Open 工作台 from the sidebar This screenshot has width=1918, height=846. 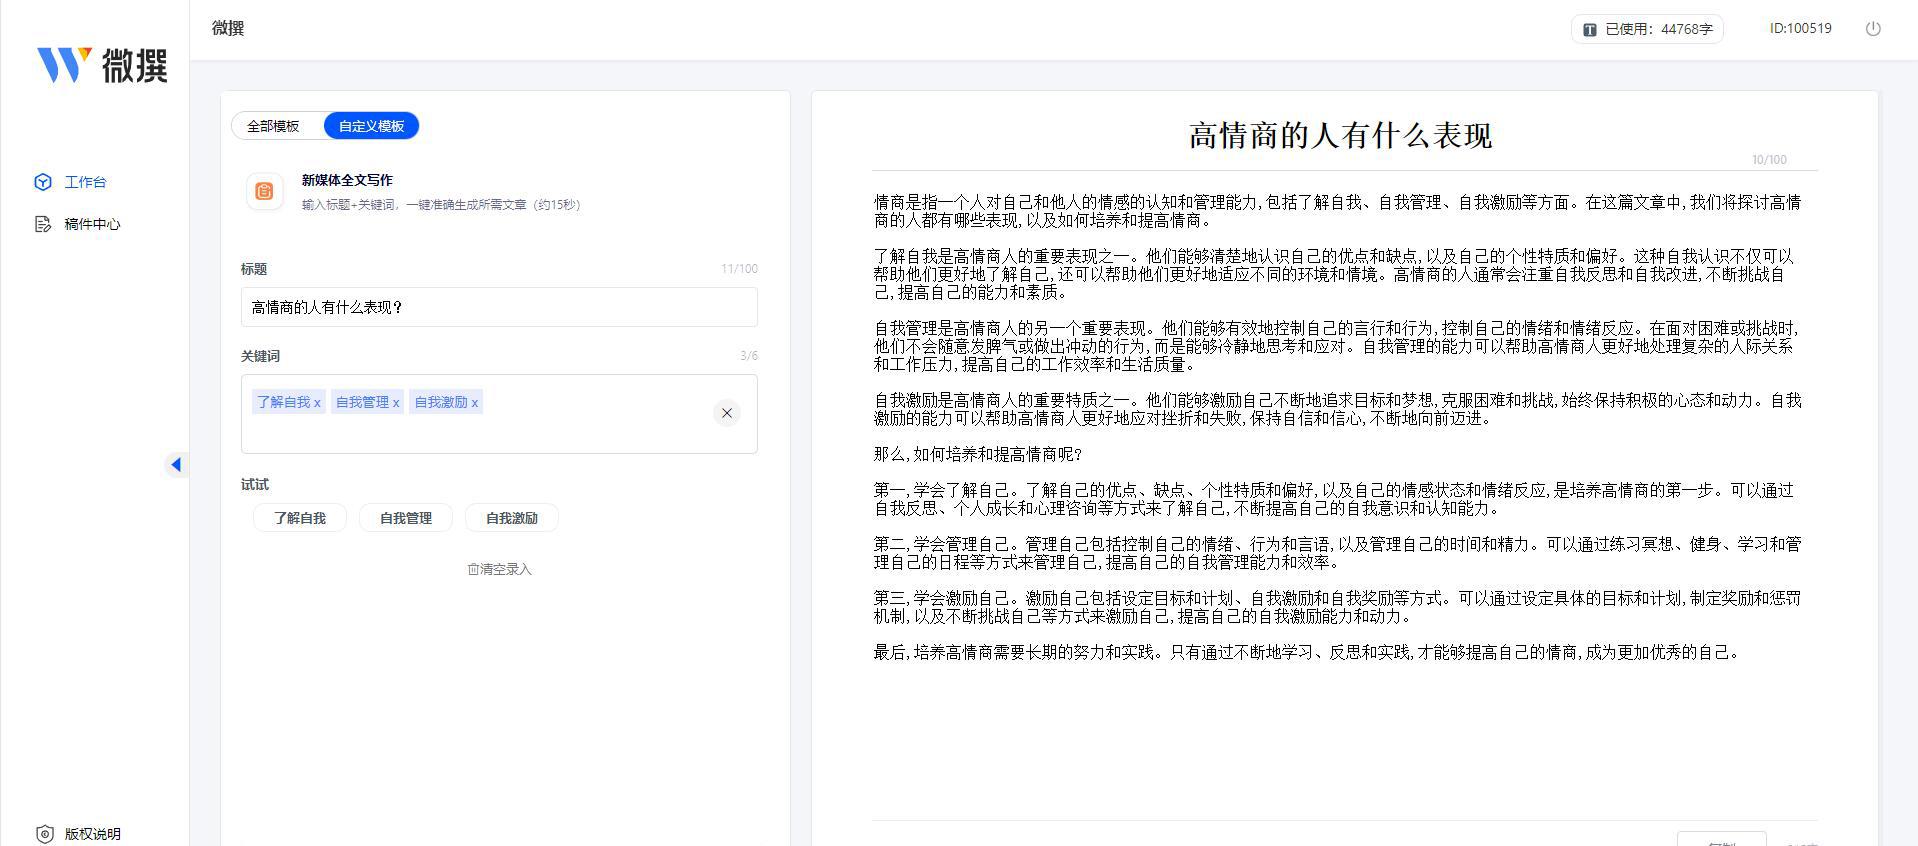(84, 182)
